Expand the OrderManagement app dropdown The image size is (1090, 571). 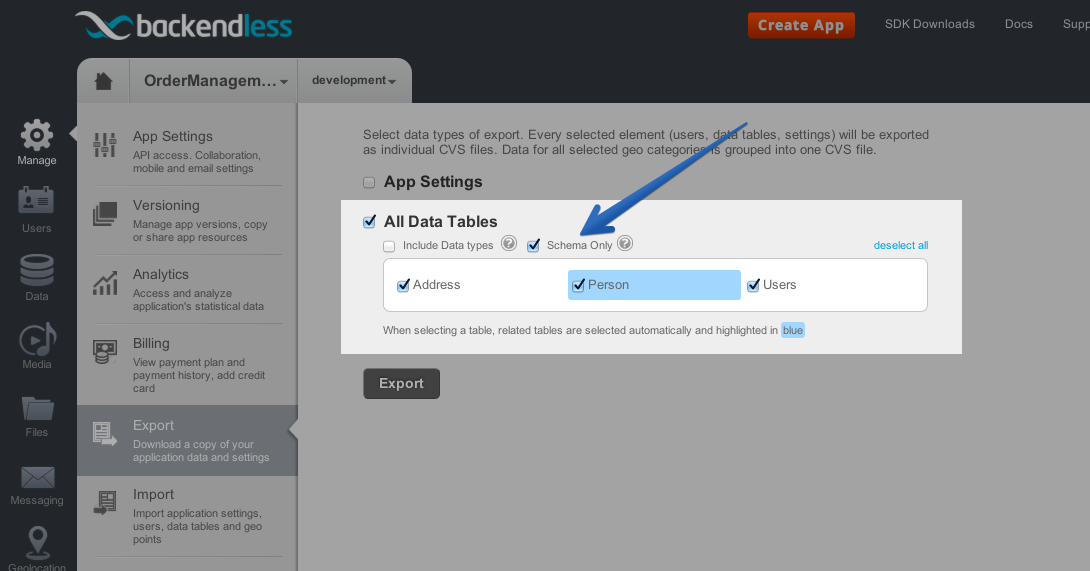click(x=215, y=81)
